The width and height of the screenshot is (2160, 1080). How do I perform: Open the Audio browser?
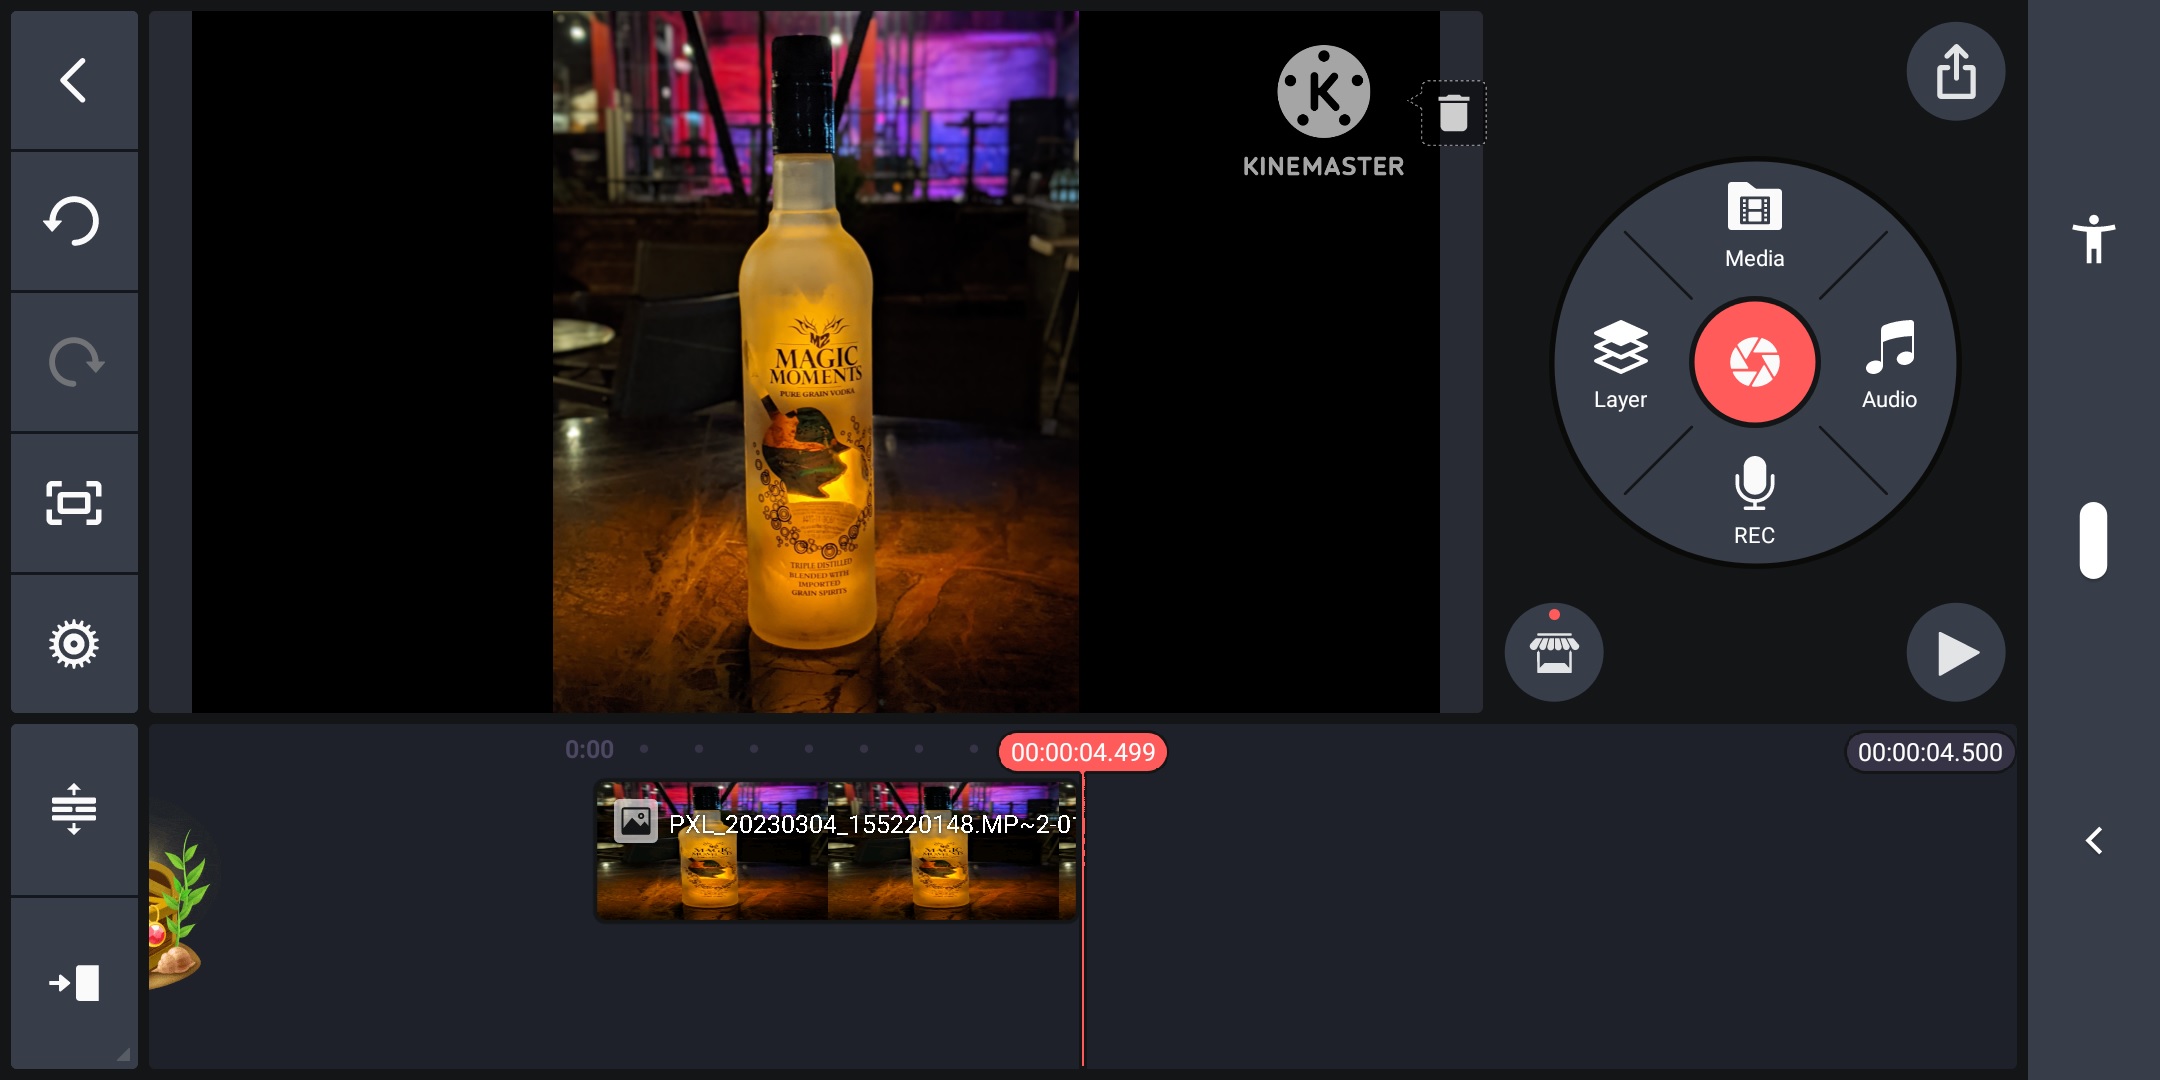pos(1889,366)
